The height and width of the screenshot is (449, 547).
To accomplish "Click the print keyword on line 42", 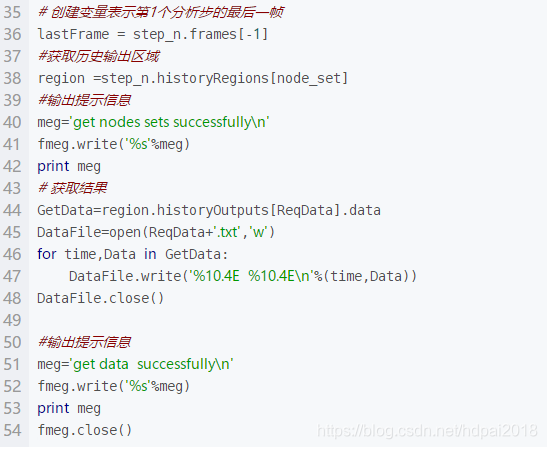I will 53,166.
